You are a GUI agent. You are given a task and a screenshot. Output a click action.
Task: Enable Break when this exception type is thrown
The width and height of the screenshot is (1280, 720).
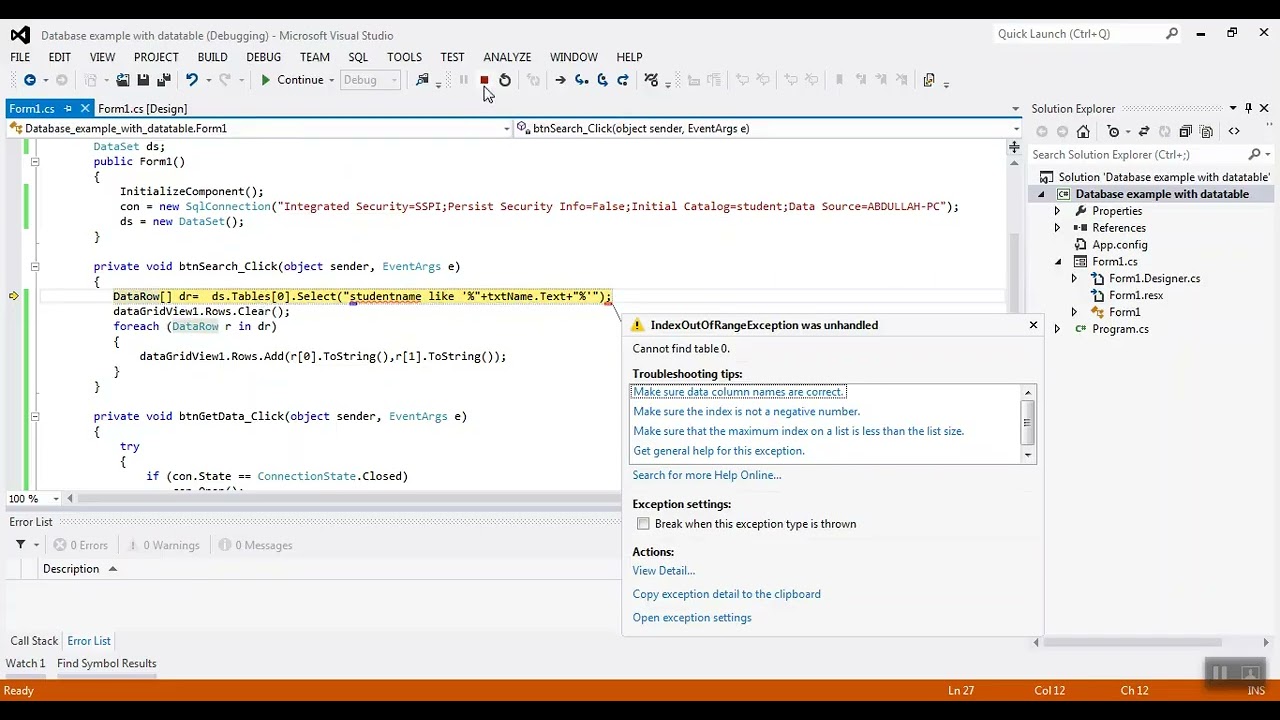coord(643,524)
